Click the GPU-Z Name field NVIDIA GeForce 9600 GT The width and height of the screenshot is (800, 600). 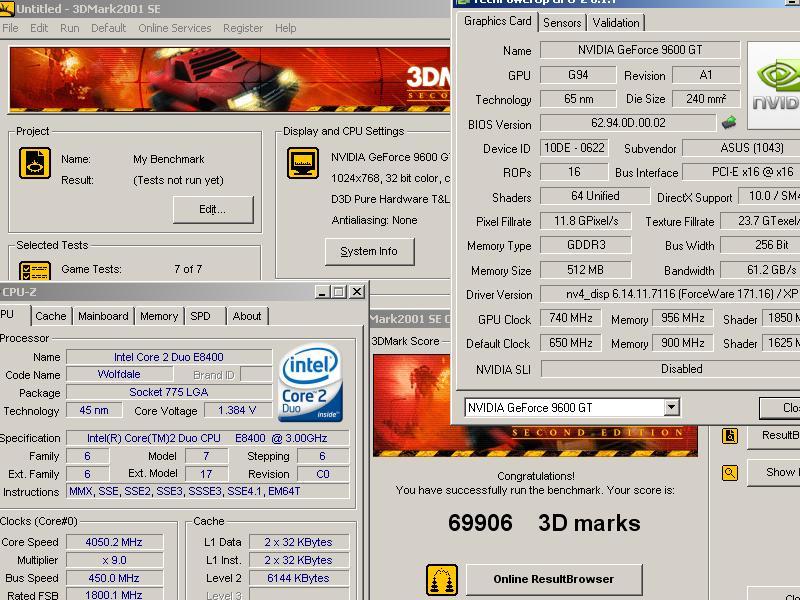coord(640,50)
